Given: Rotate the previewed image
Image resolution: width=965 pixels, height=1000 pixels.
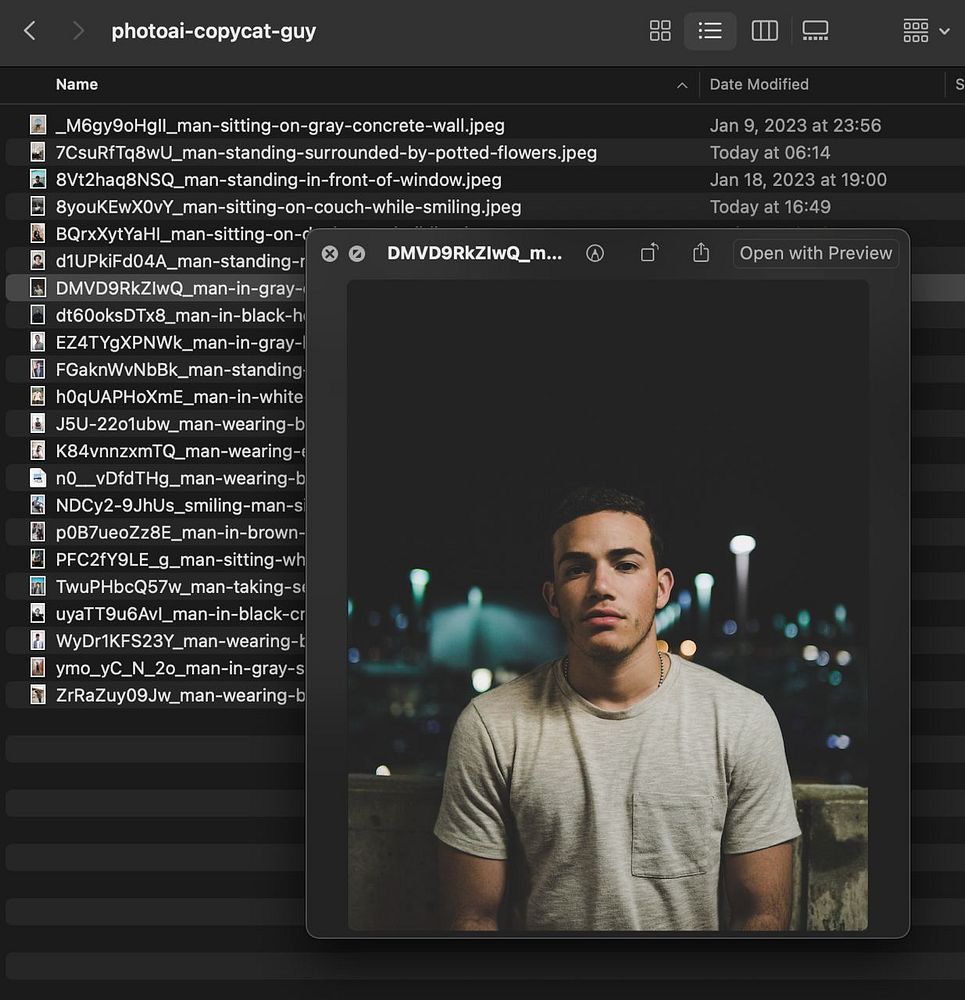Looking at the screenshot, I should click(x=649, y=253).
